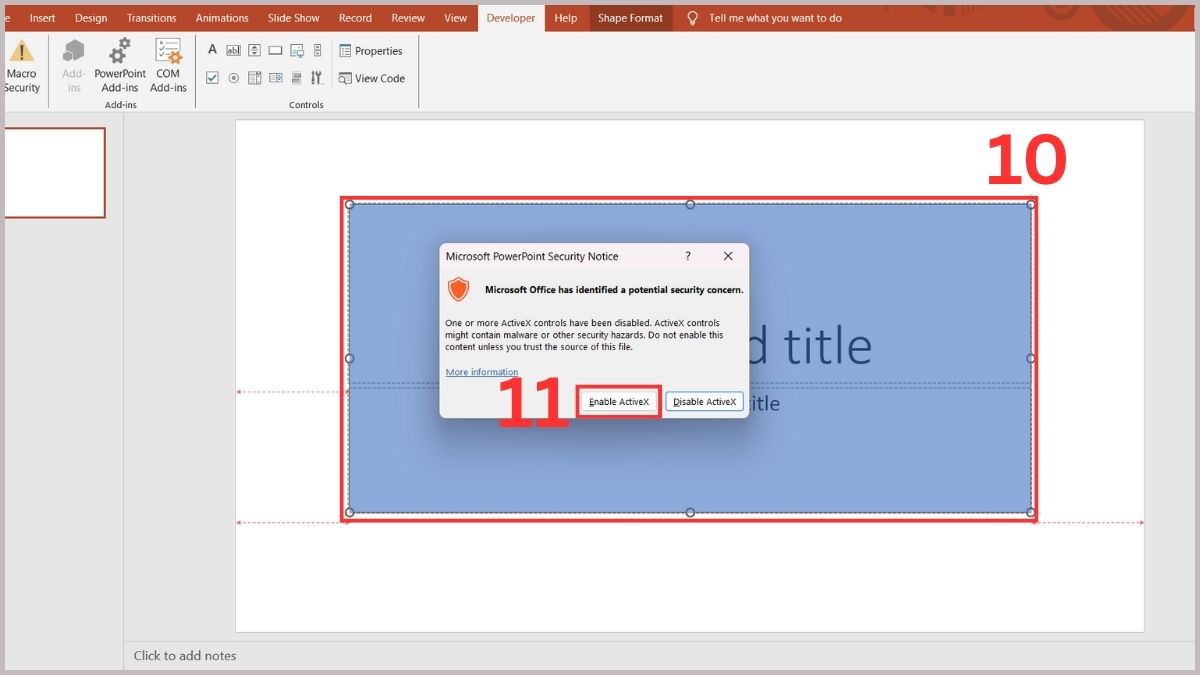Viewport: 1200px width, 675px height.
Task: Open the More information link
Action: pyautogui.click(x=481, y=371)
